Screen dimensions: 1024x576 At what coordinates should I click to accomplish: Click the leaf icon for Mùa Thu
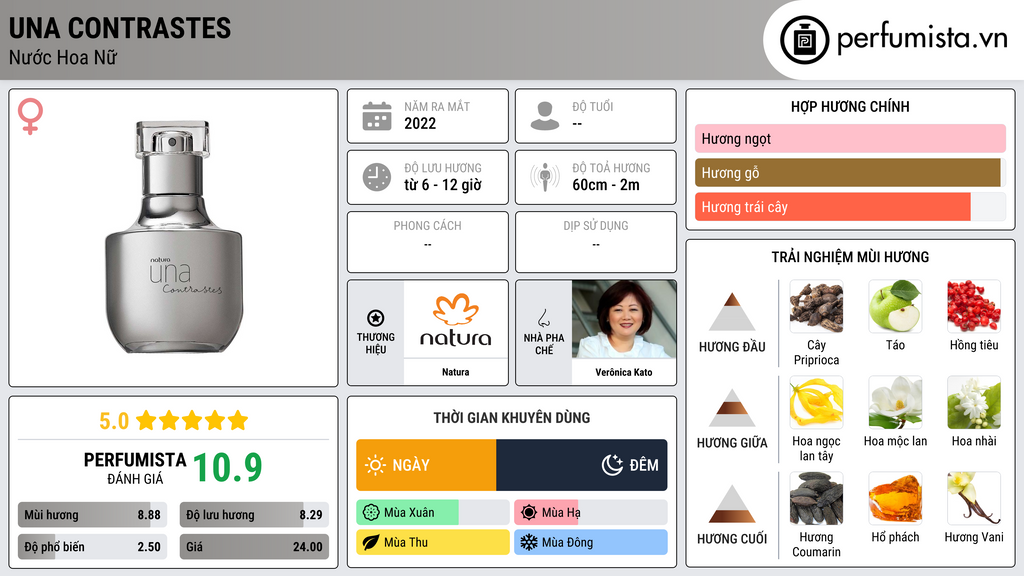pyautogui.click(x=371, y=542)
